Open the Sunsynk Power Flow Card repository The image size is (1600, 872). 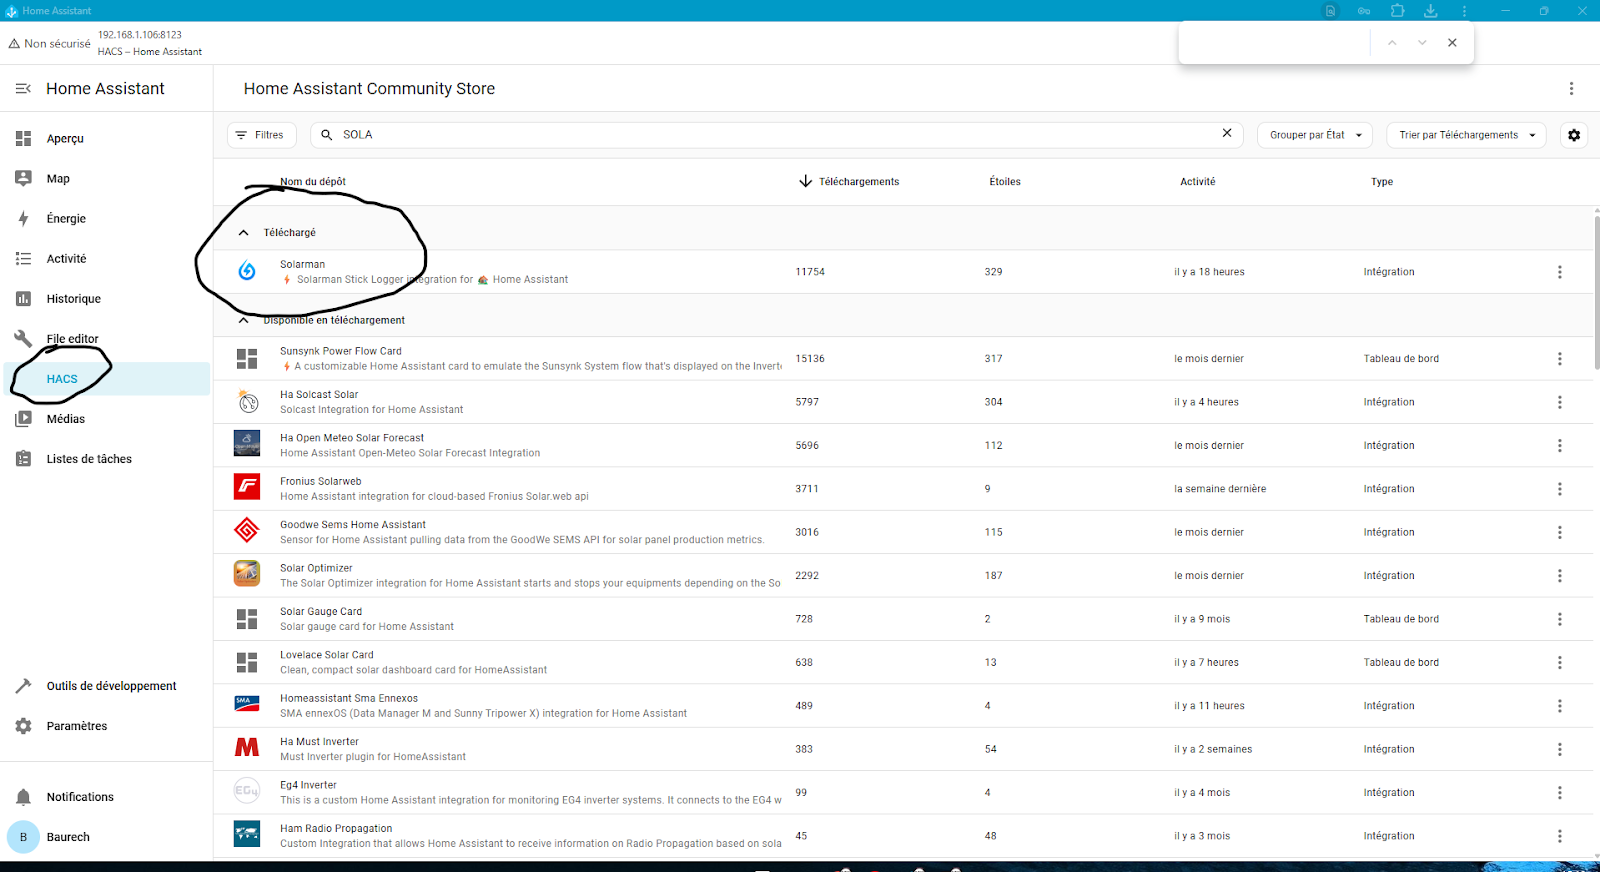341,352
